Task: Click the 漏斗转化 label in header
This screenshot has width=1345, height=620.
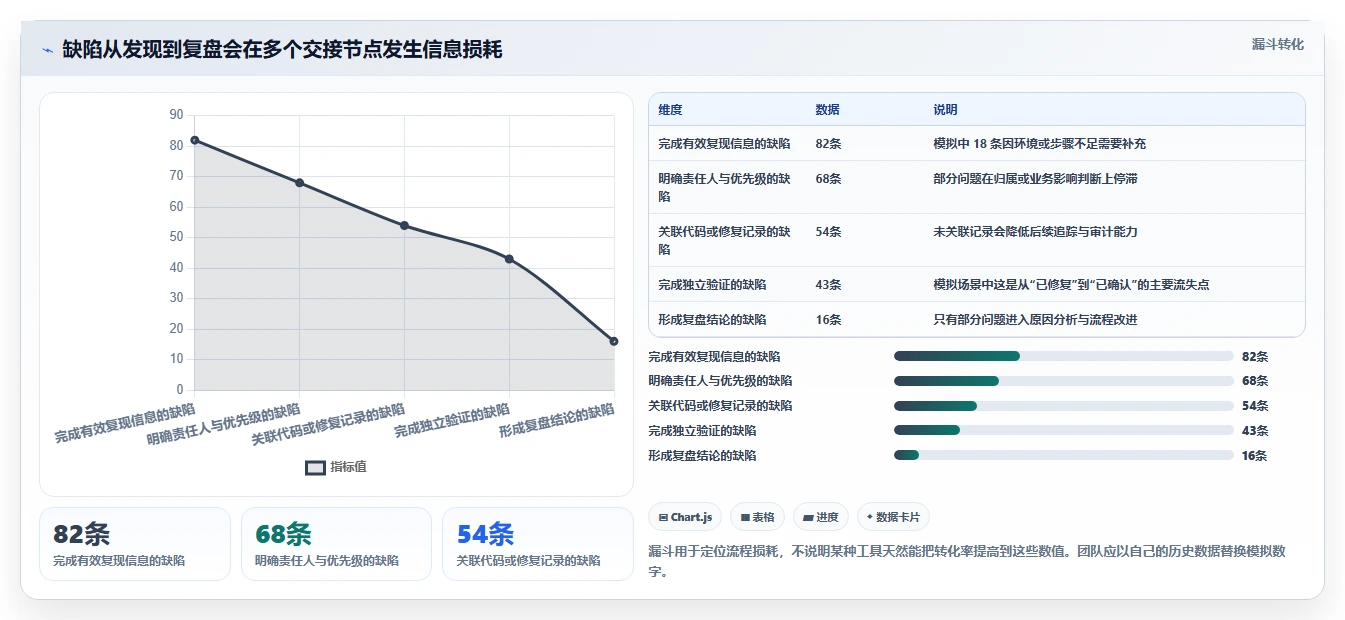Action: coord(1277,44)
